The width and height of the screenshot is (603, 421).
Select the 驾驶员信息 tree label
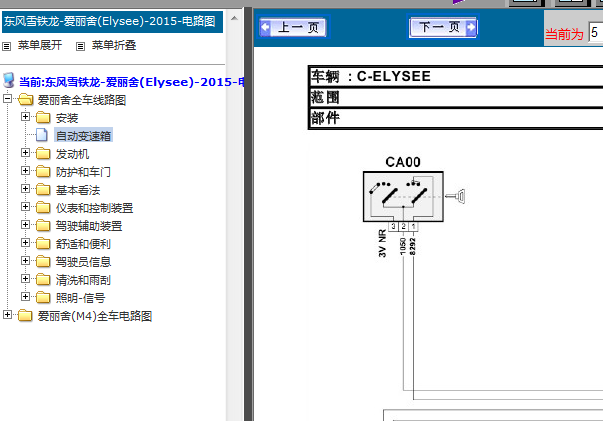coord(83,262)
